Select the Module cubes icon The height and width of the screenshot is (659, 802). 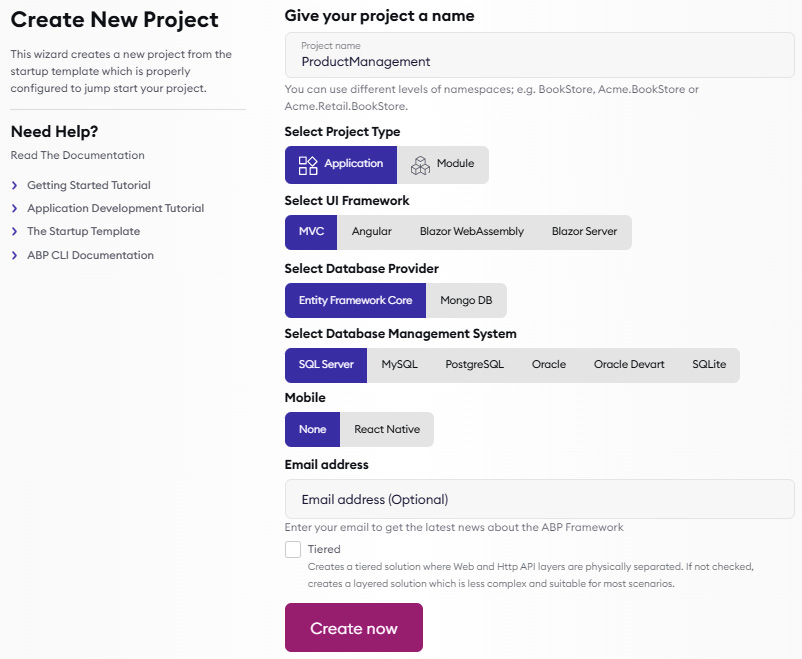[420, 165]
